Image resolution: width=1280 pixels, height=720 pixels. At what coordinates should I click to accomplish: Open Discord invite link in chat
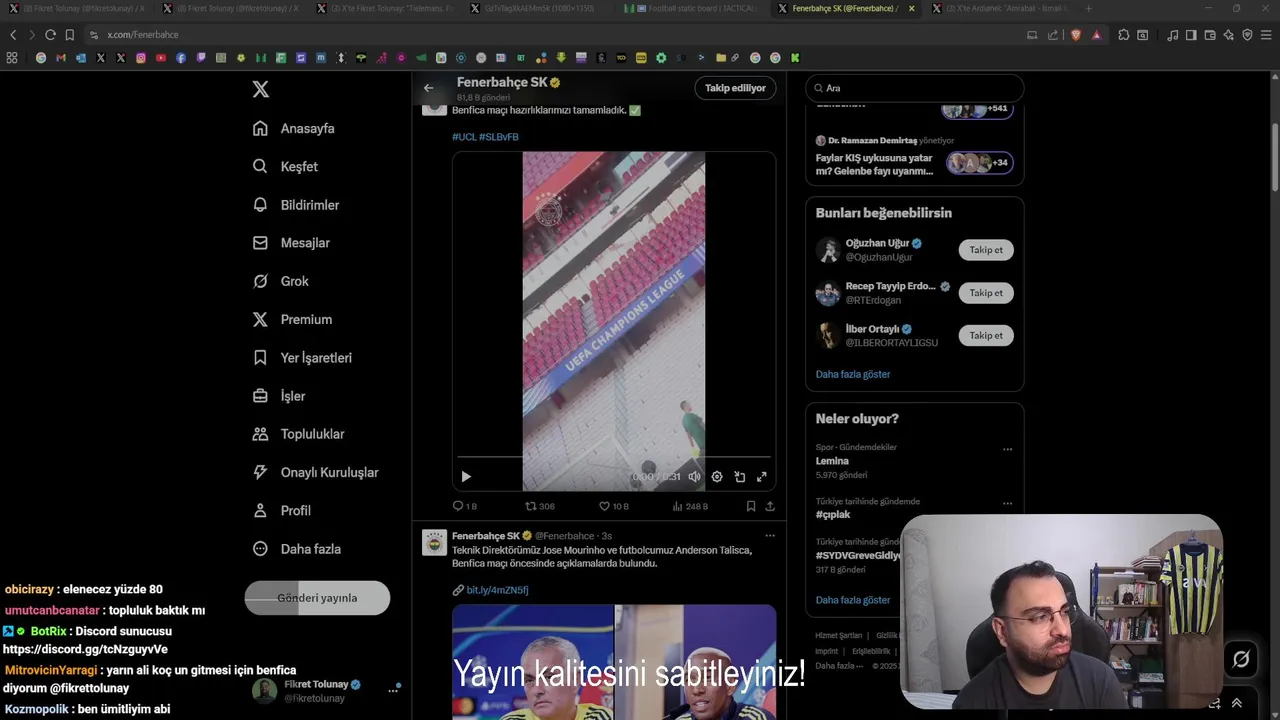[x=85, y=649]
